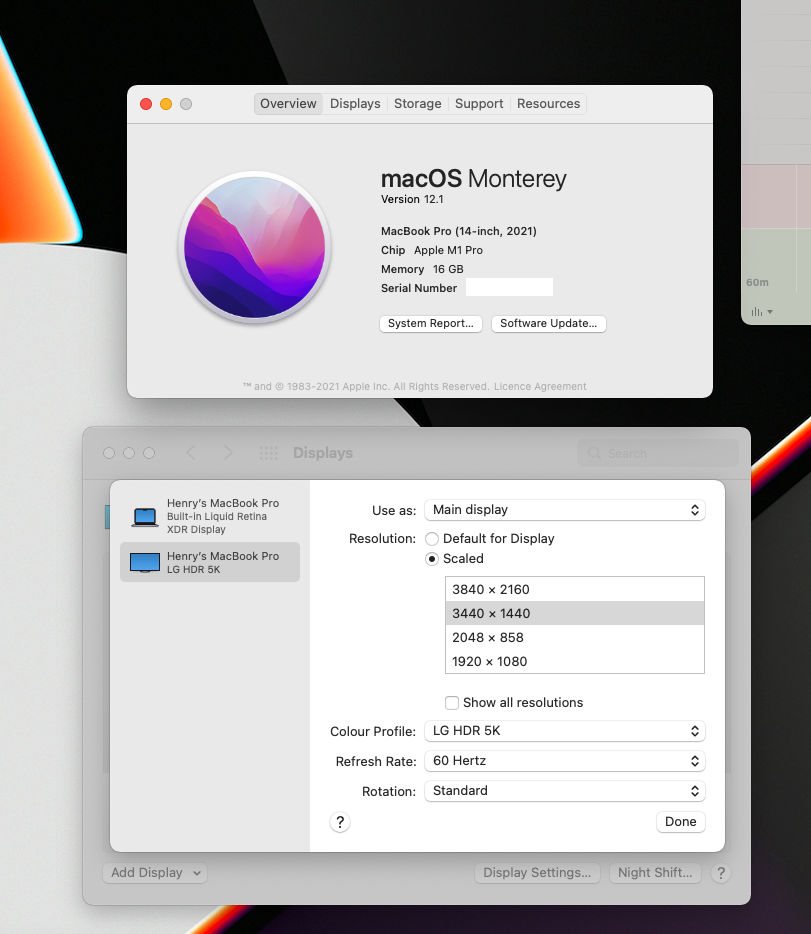The height and width of the screenshot is (934, 811).
Task: Open the Resources tab
Action: pos(548,104)
